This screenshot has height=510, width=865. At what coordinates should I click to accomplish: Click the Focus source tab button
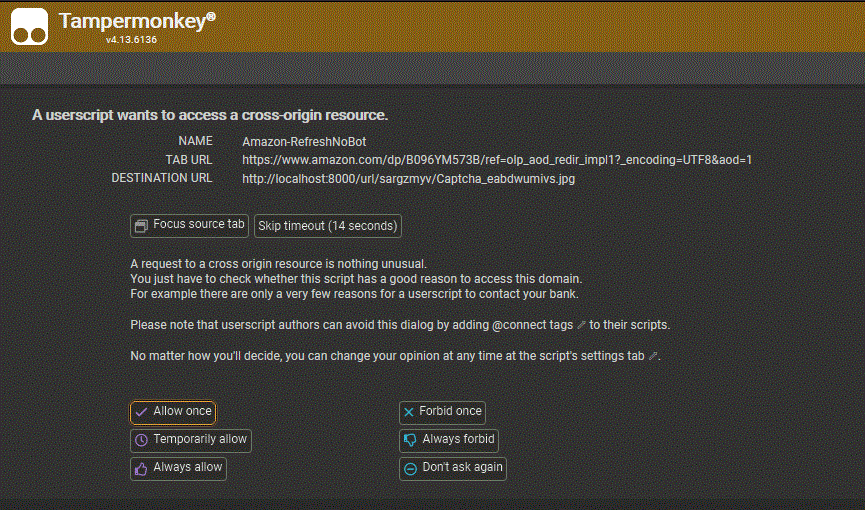189,226
